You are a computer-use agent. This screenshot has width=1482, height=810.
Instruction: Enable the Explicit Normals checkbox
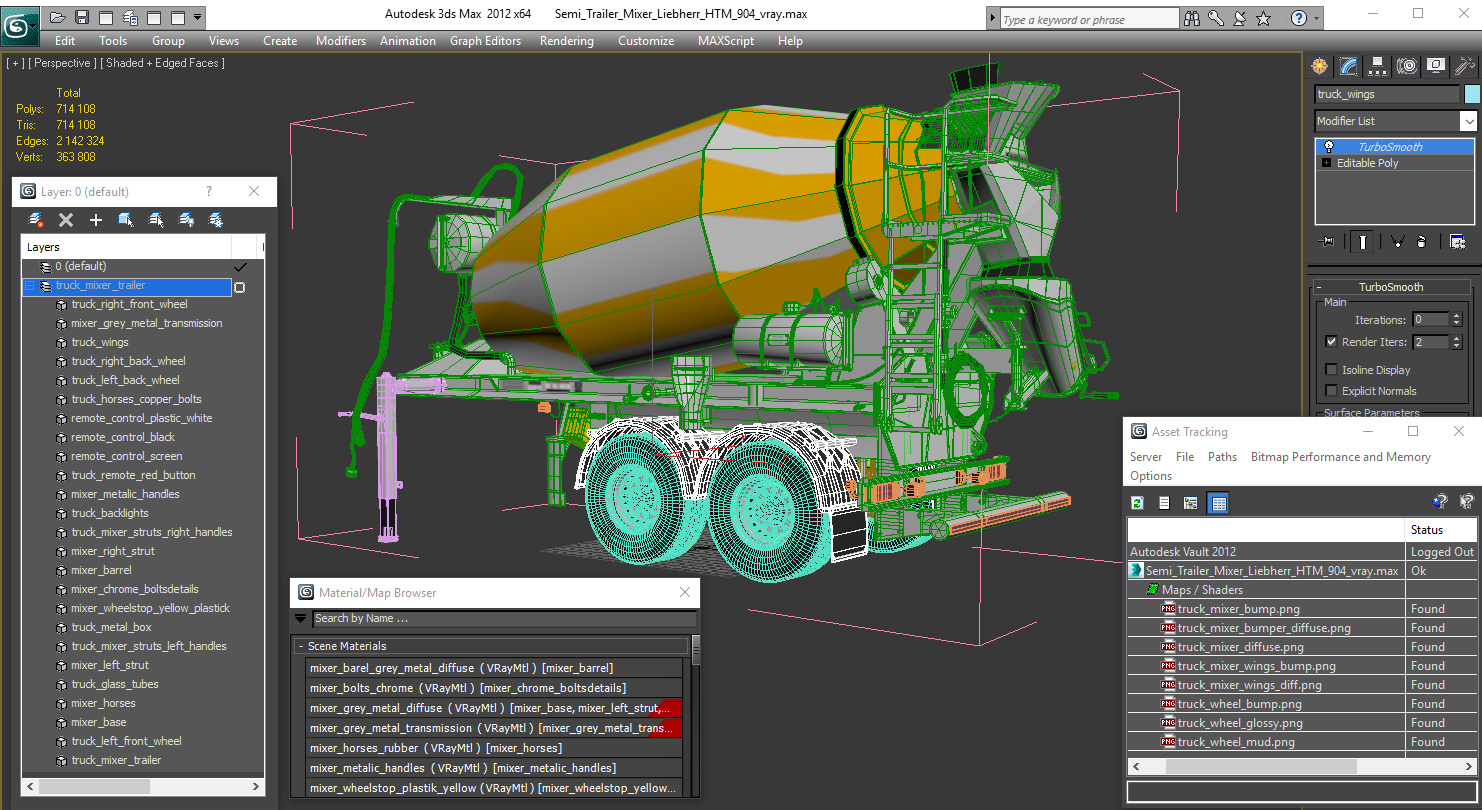coord(1331,391)
